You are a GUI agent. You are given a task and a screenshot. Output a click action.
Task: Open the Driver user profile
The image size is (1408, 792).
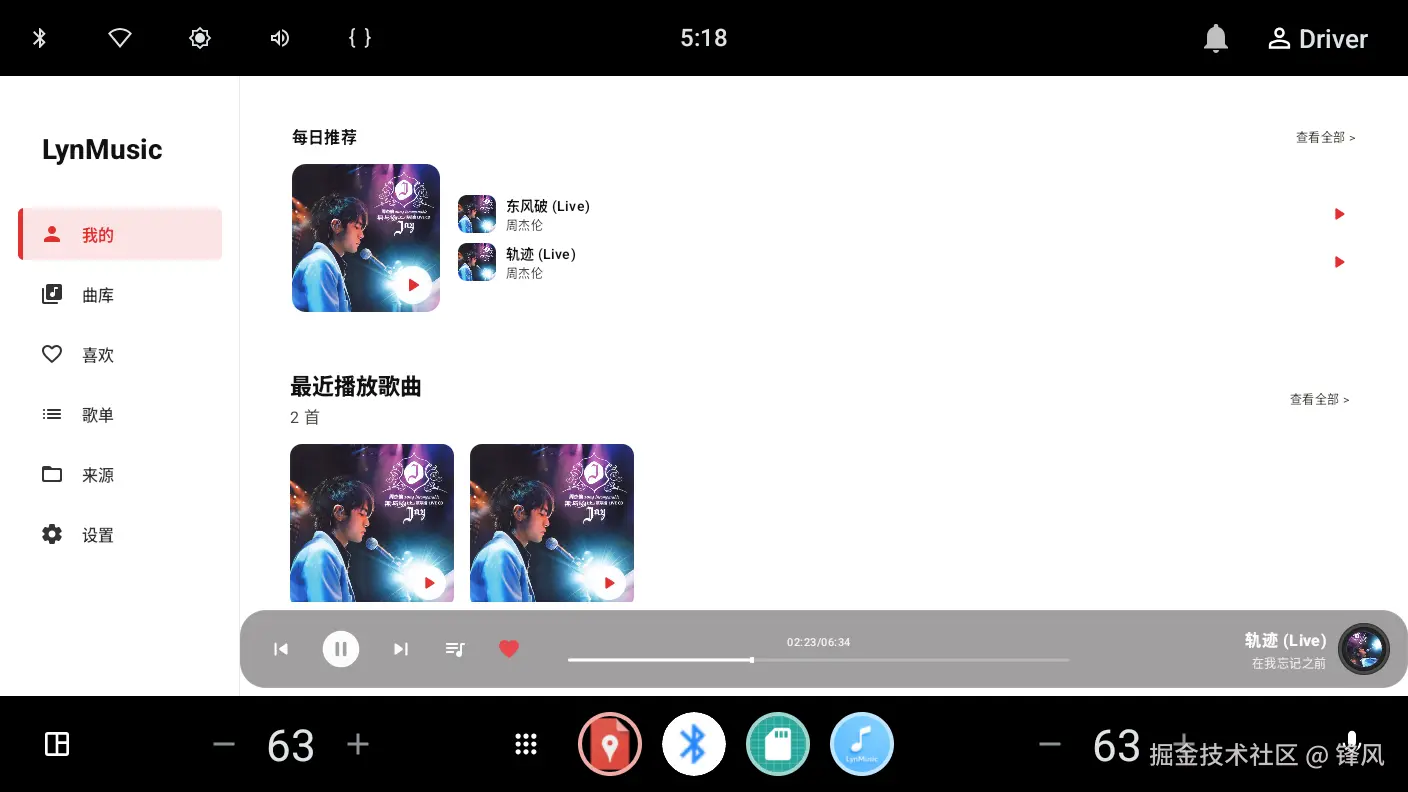click(x=1317, y=39)
